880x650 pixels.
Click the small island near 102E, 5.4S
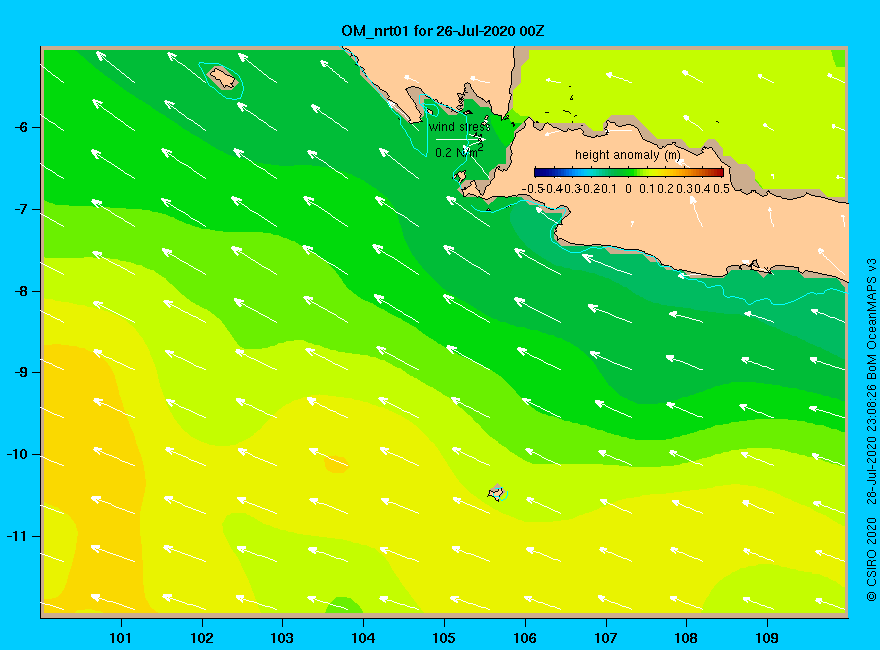tap(222, 77)
